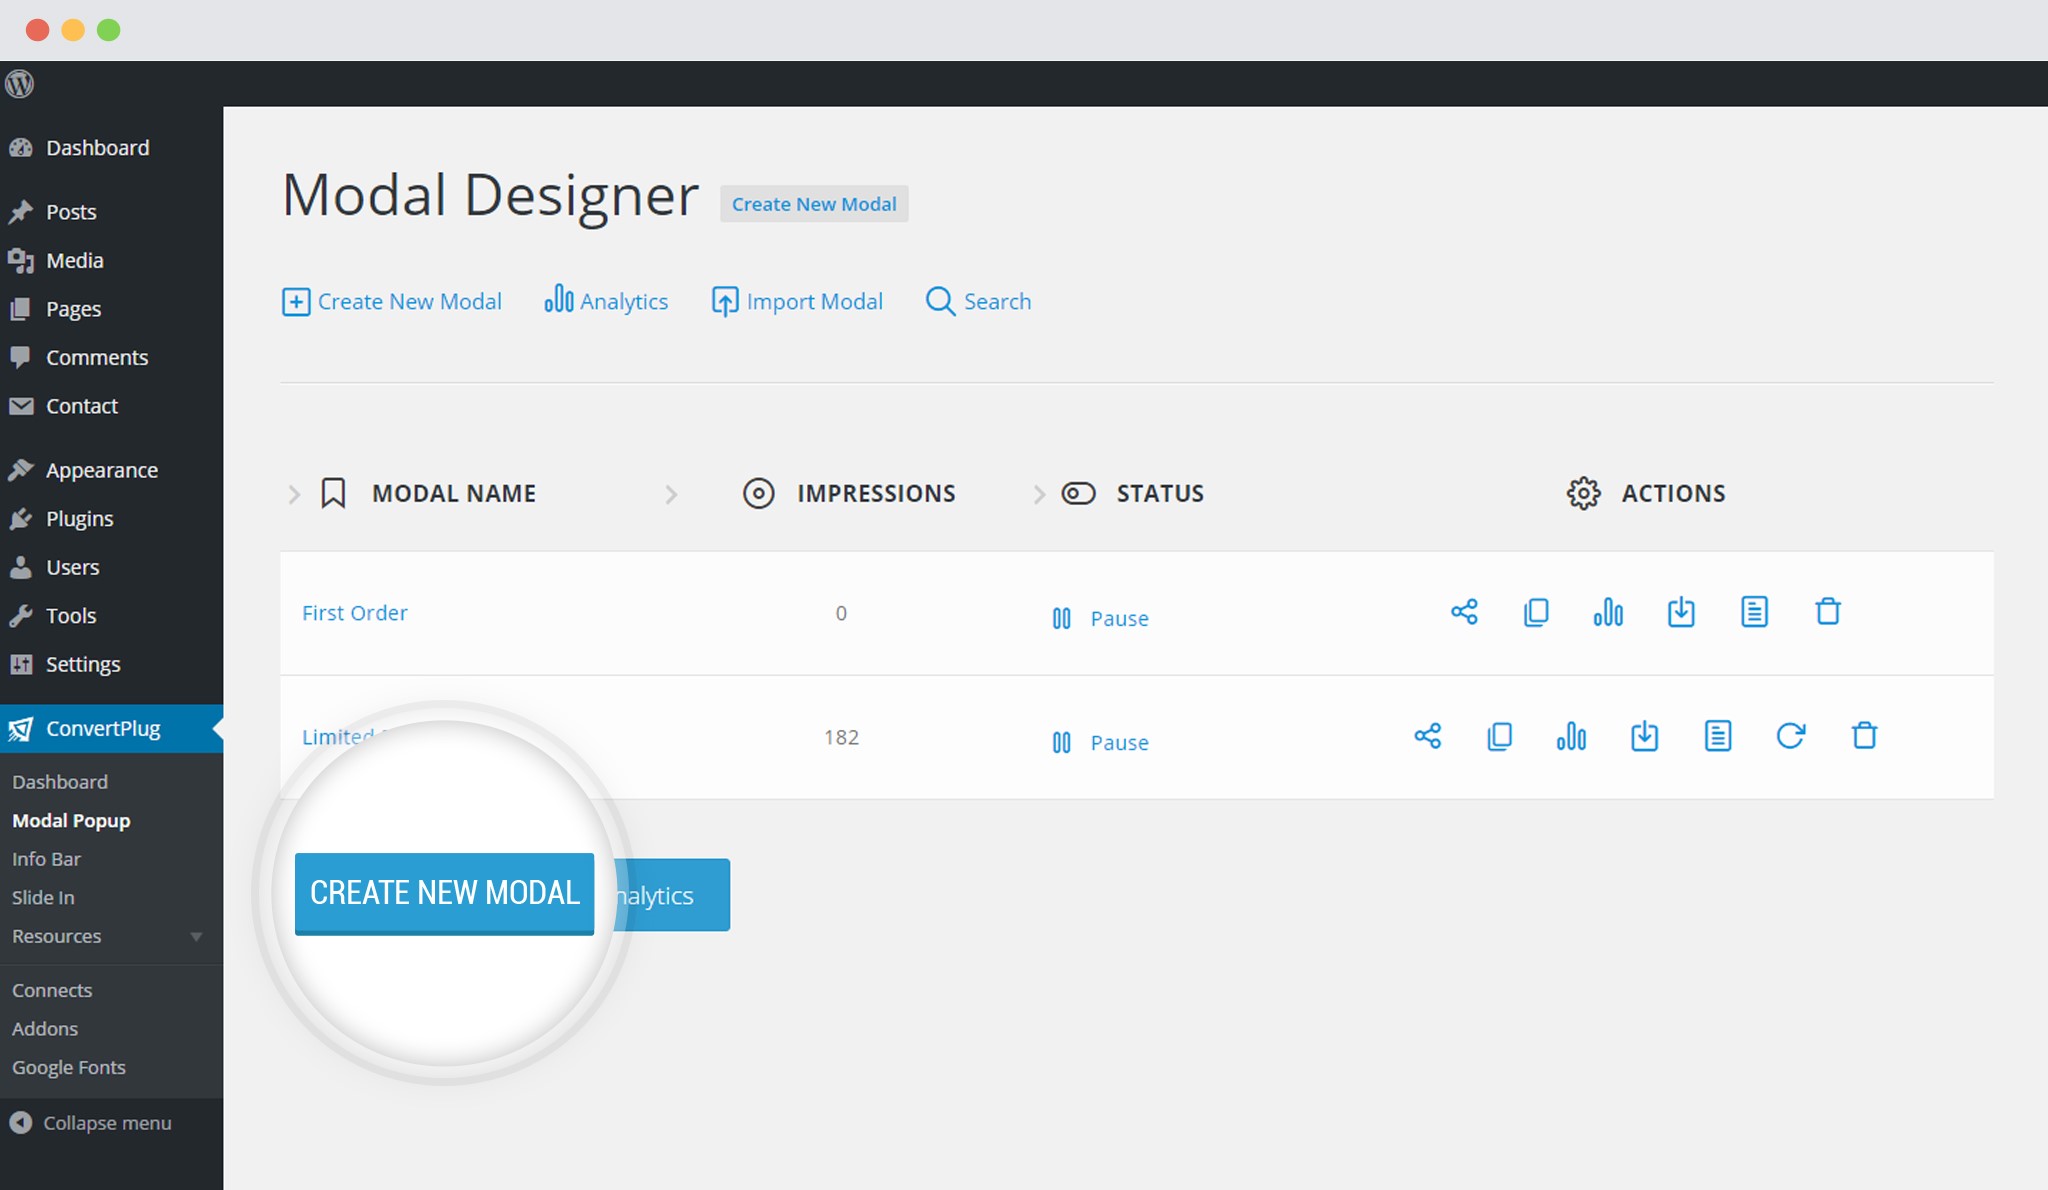Toggle visibility of First Order modal status
The height and width of the screenshot is (1190, 2048).
[1102, 616]
